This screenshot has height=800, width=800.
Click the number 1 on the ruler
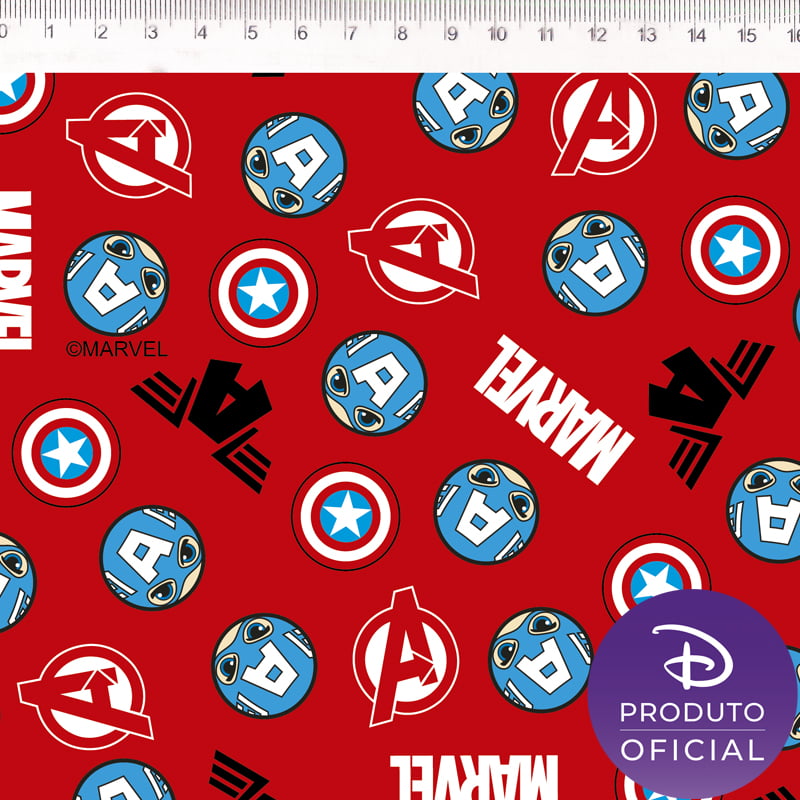(x=49, y=32)
